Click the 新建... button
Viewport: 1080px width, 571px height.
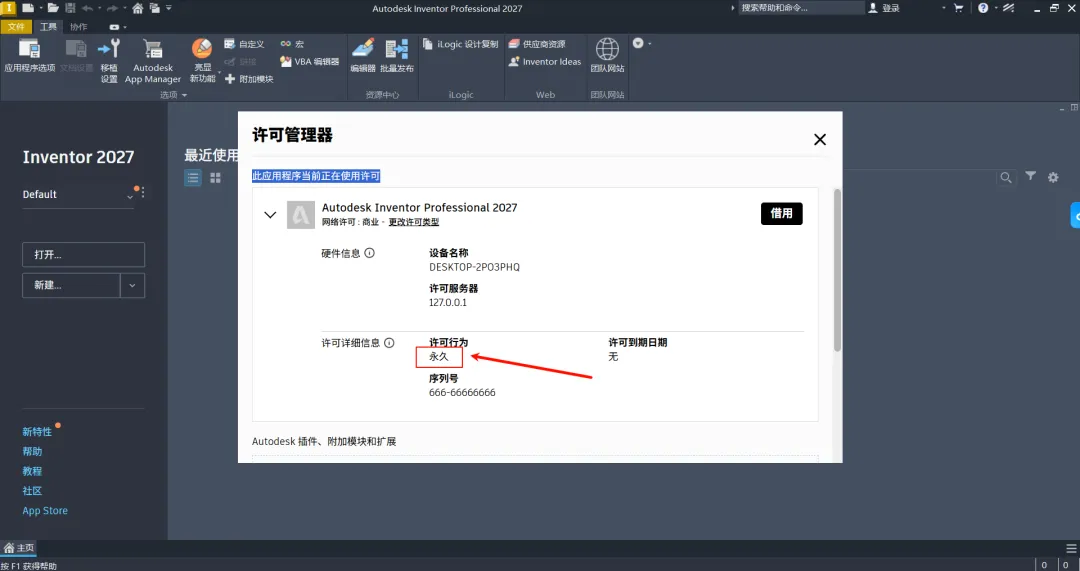coord(72,285)
